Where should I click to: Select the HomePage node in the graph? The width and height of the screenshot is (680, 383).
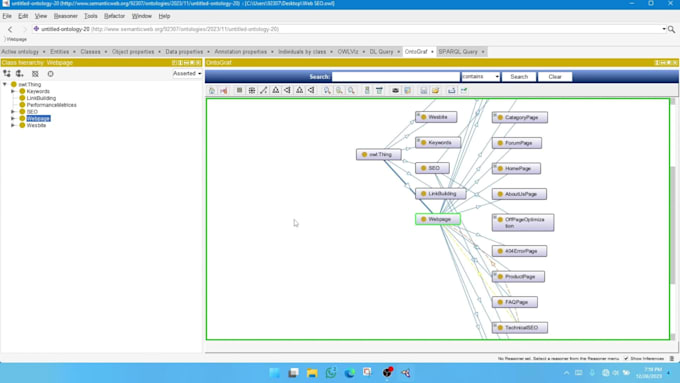[x=516, y=168]
